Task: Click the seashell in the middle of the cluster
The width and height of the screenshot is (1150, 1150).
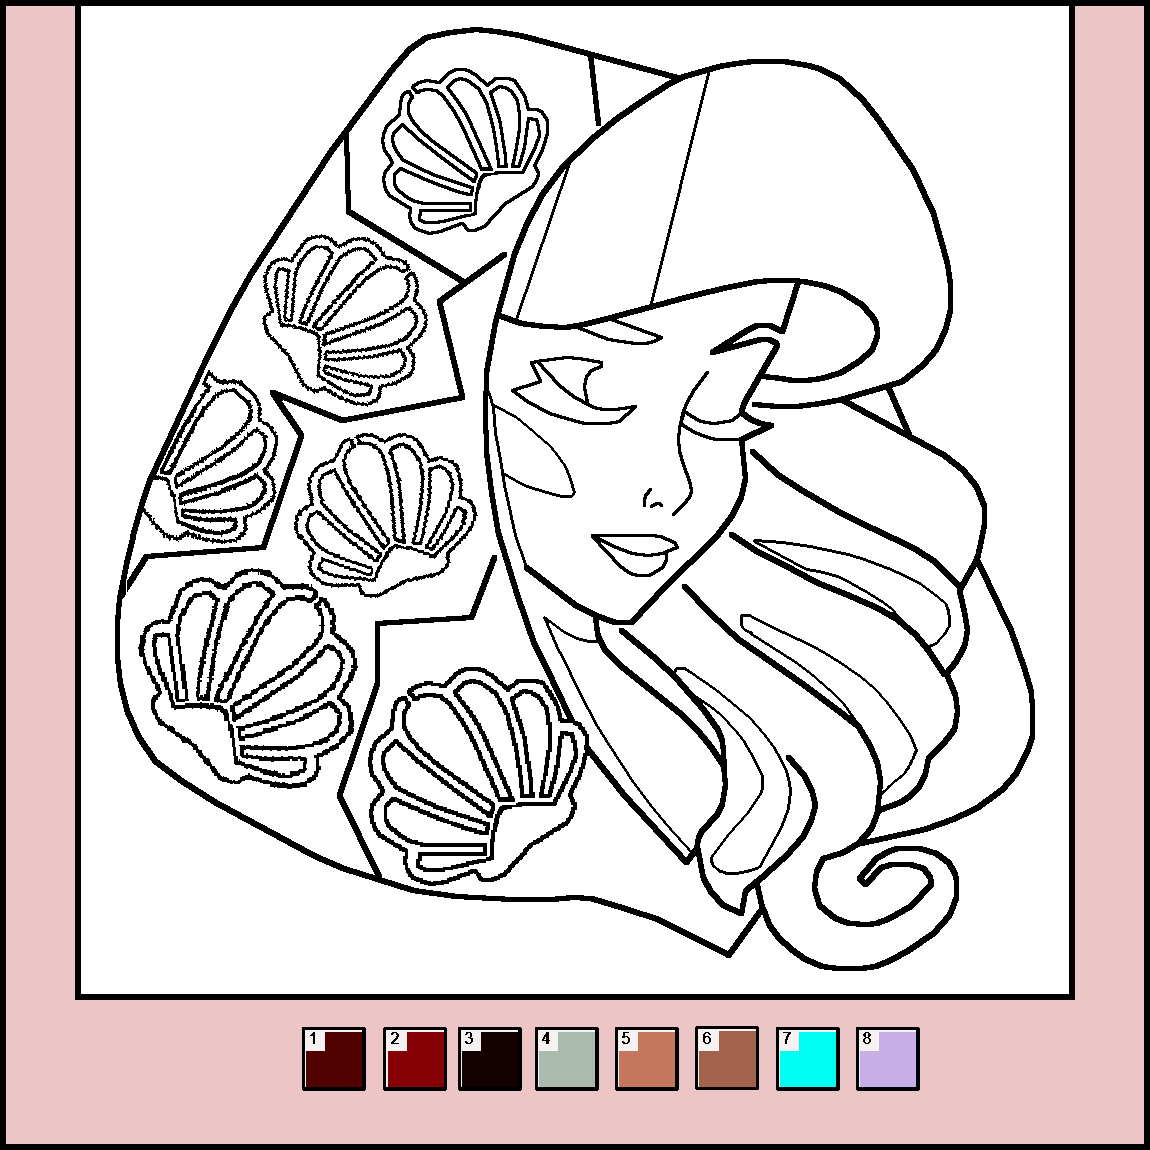Action: 385,510
